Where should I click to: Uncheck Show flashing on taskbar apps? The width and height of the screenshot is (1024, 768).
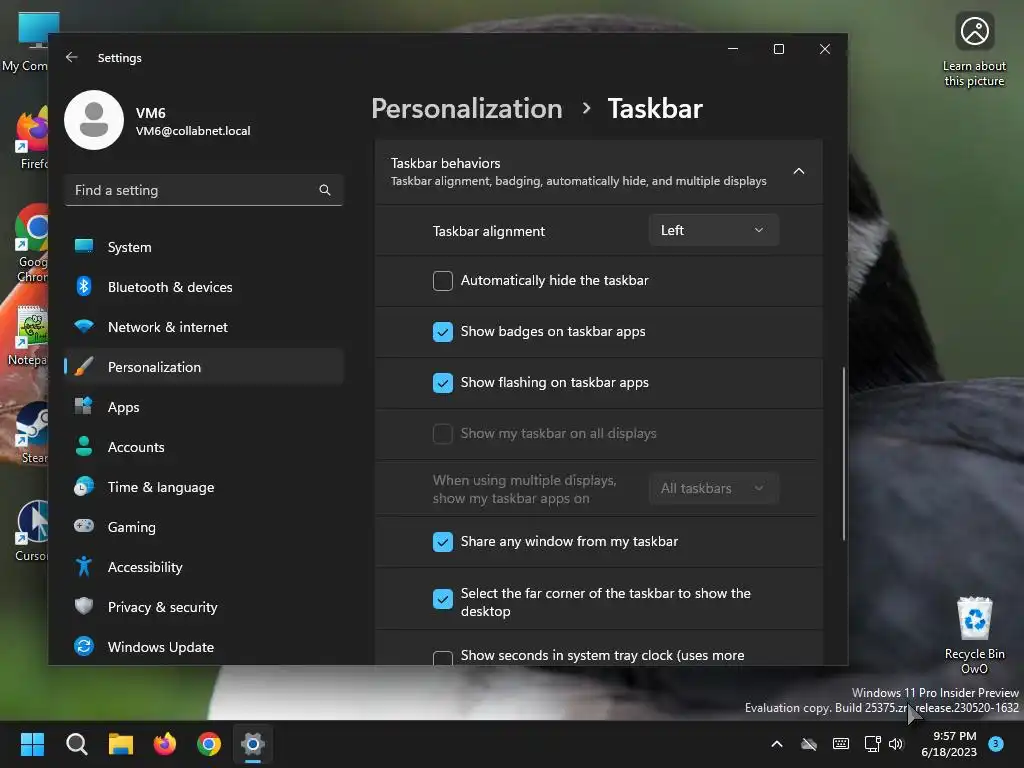tap(443, 383)
